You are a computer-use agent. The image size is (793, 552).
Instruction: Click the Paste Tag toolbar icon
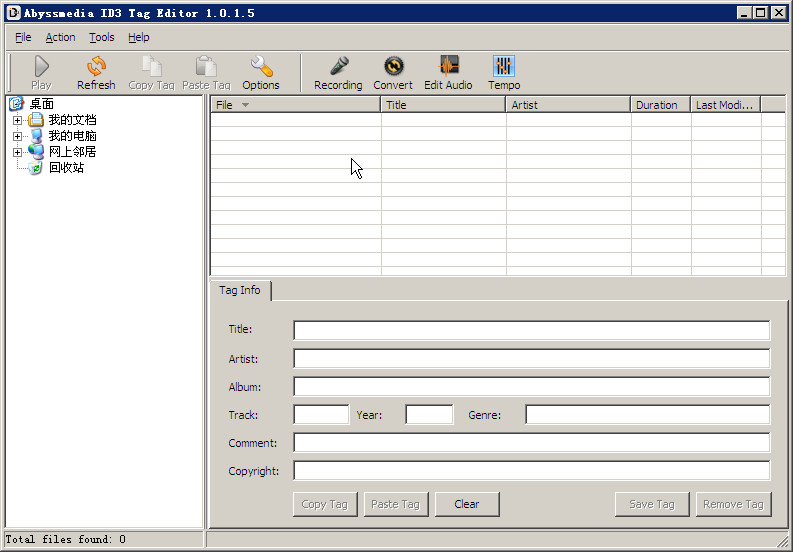206,66
